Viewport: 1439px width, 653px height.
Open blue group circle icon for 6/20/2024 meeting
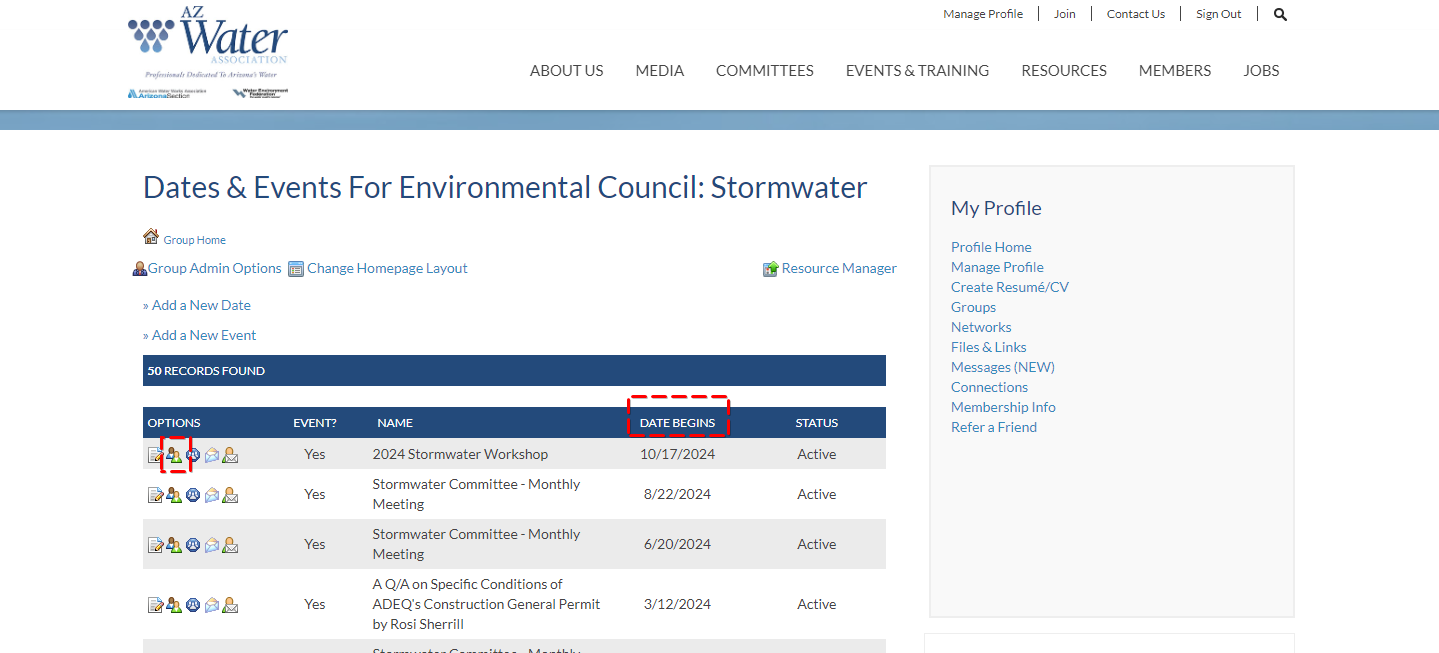pyautogui.click(x=193, y=545)
